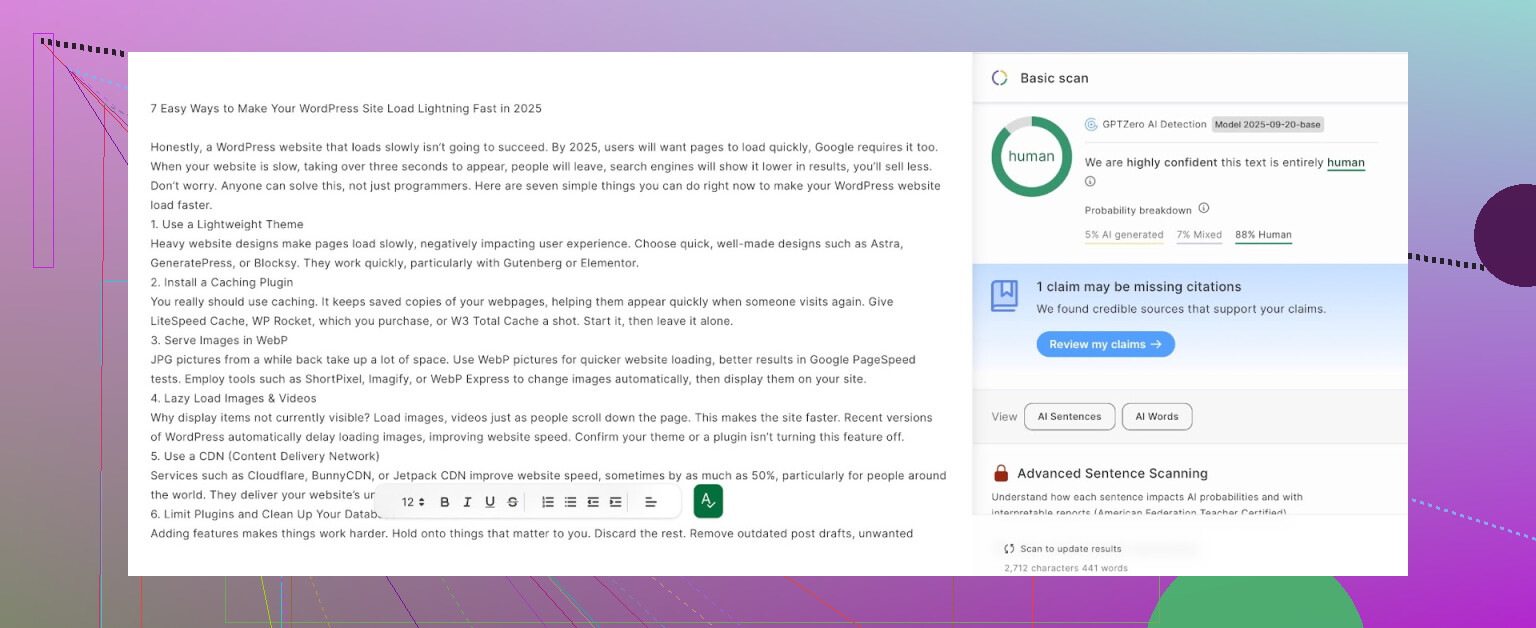
Task: Show info for Probability breakdown
Action: [x=1204, y=209]
